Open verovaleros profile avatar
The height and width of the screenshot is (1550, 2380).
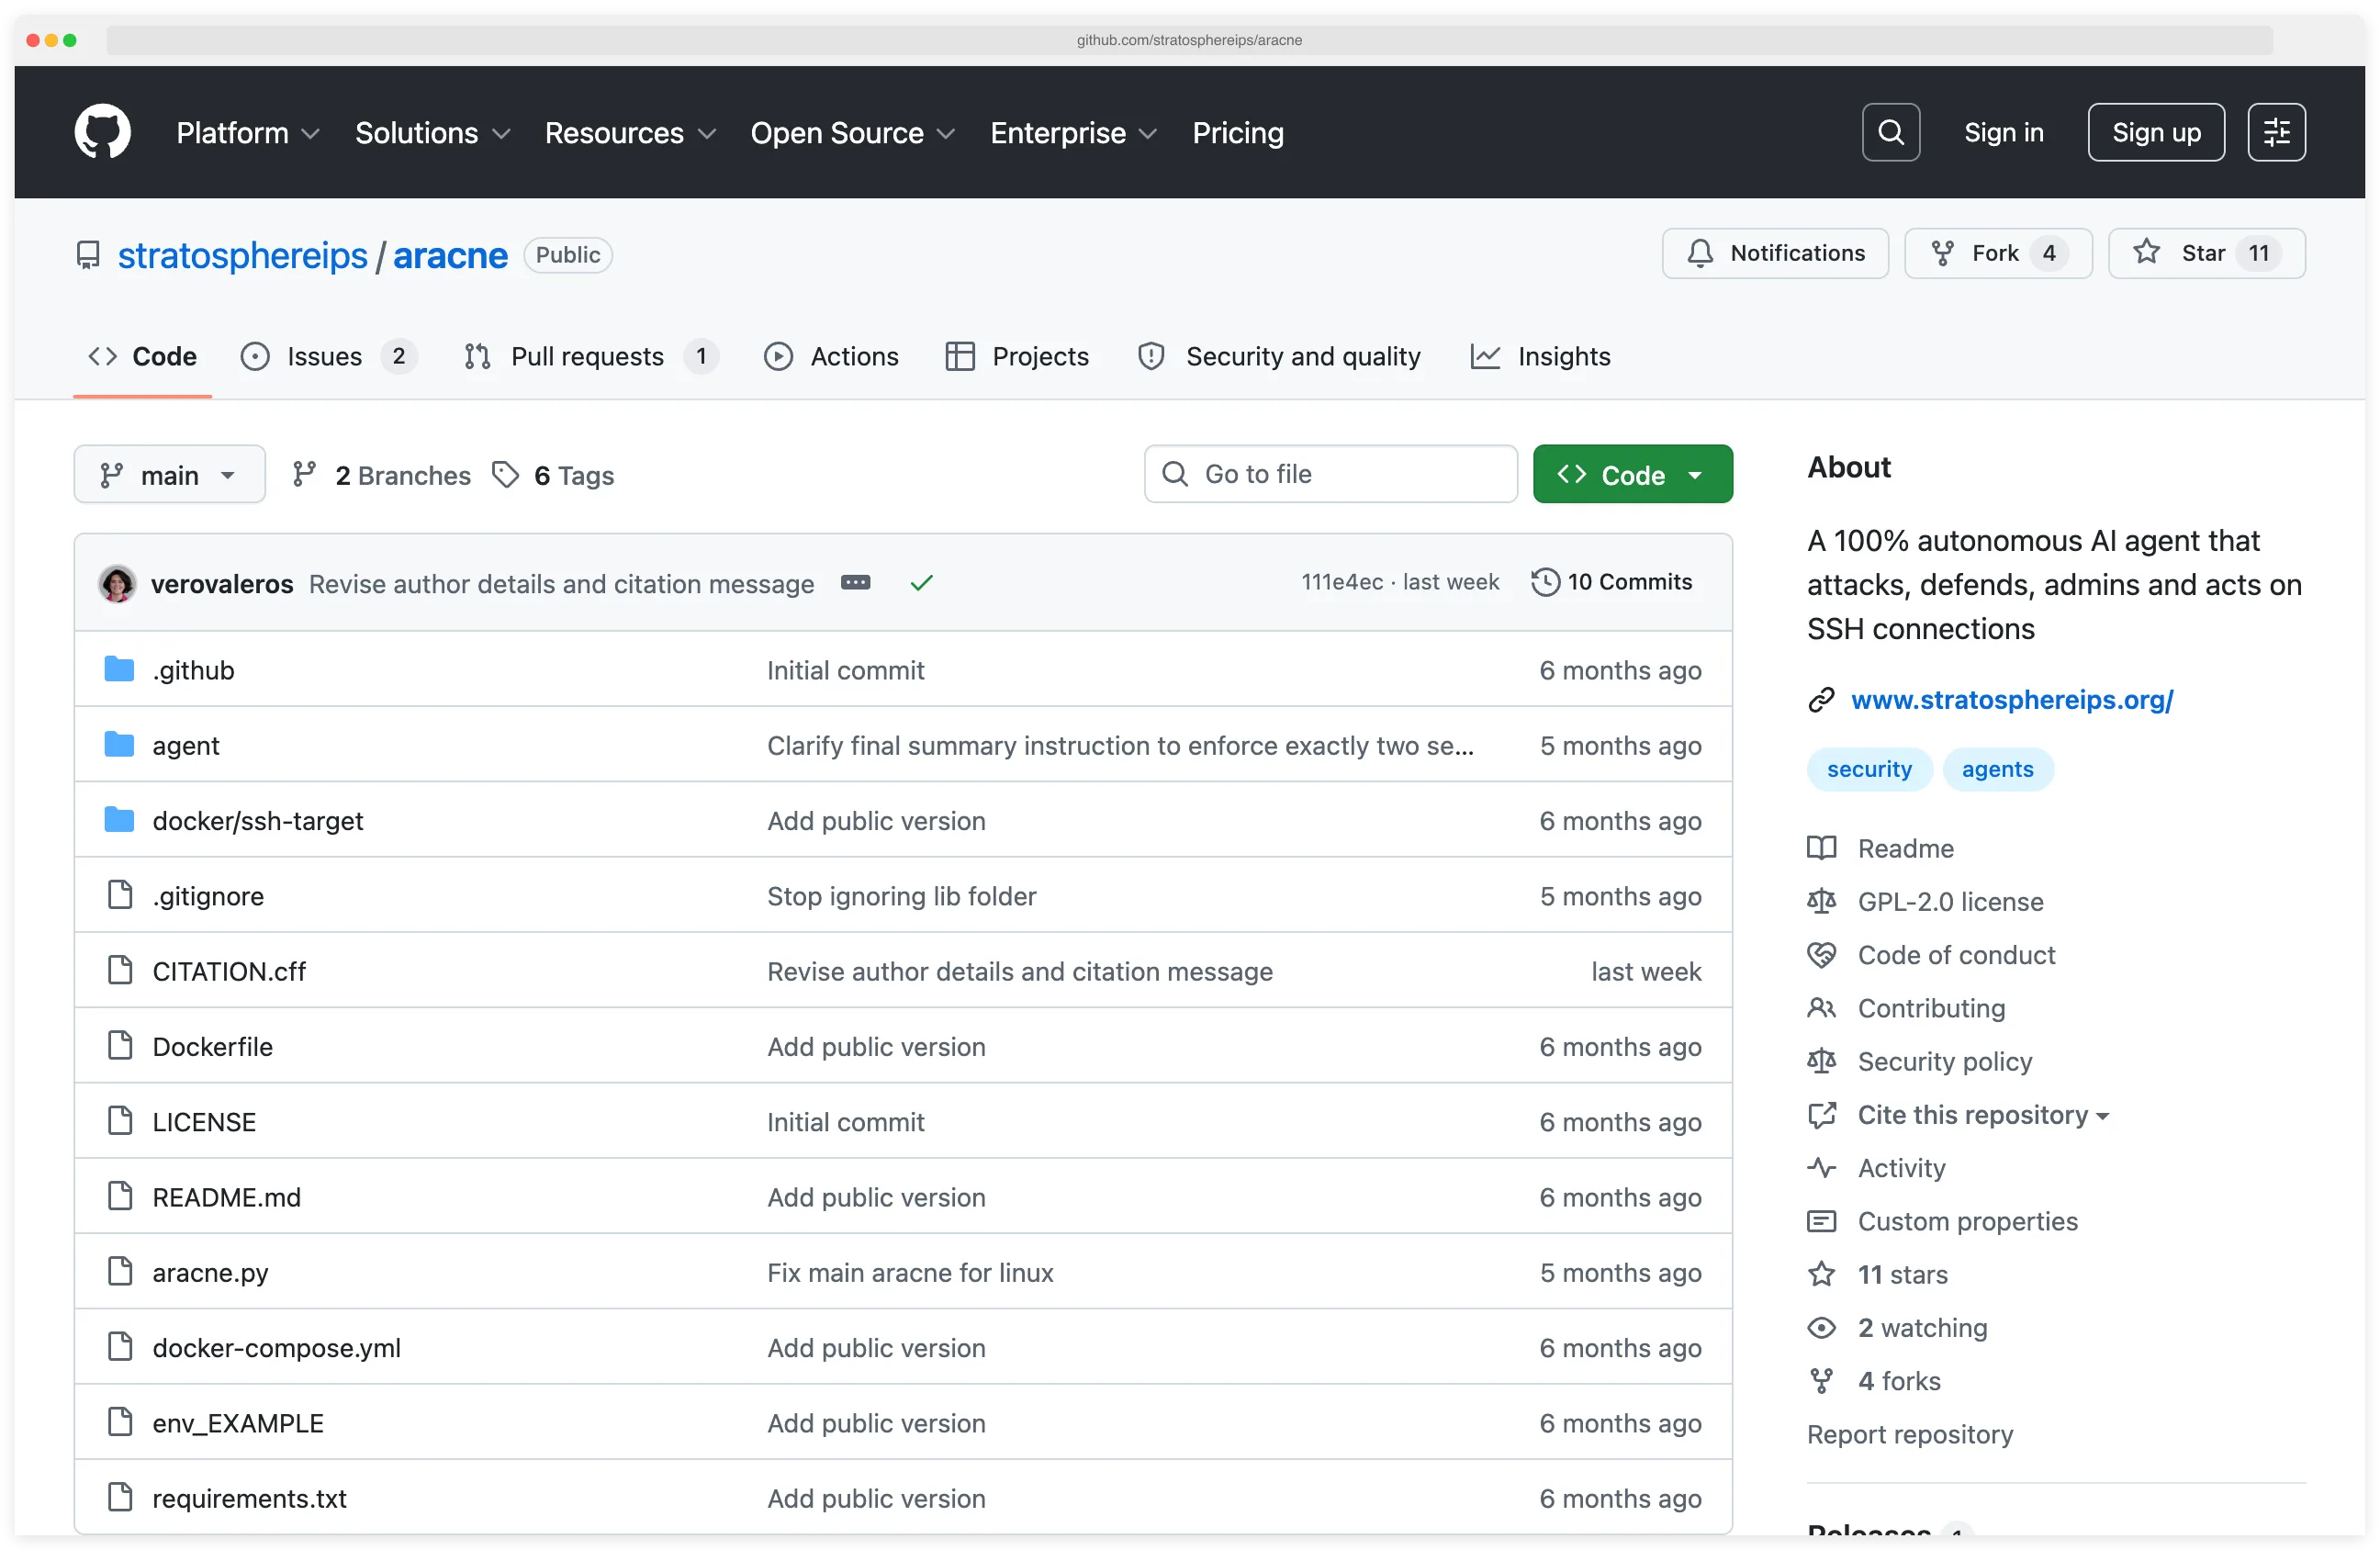coord(117,583)
